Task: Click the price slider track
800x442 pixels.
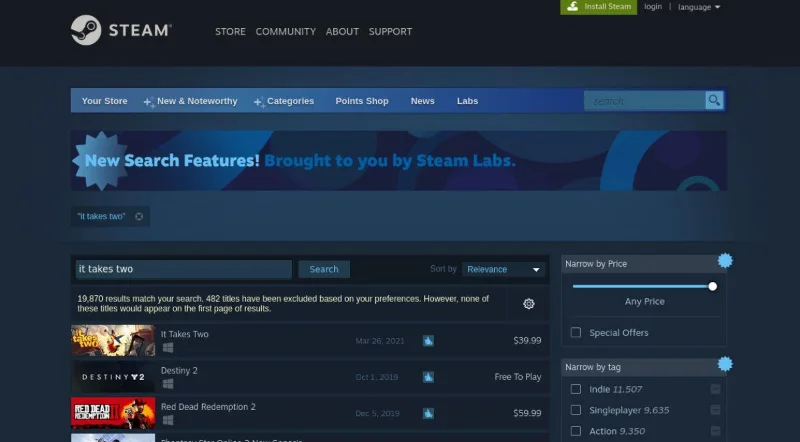Action: (641, 286)
